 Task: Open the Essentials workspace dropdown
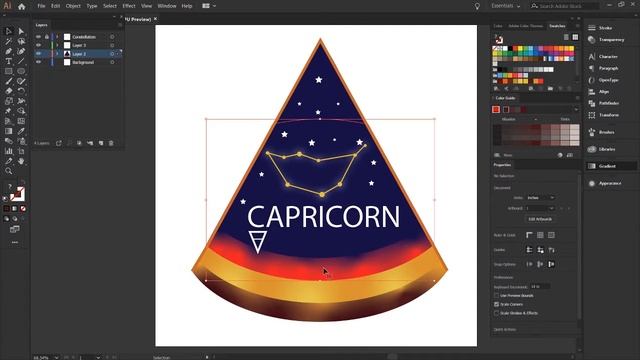click(x=505, y=6)
